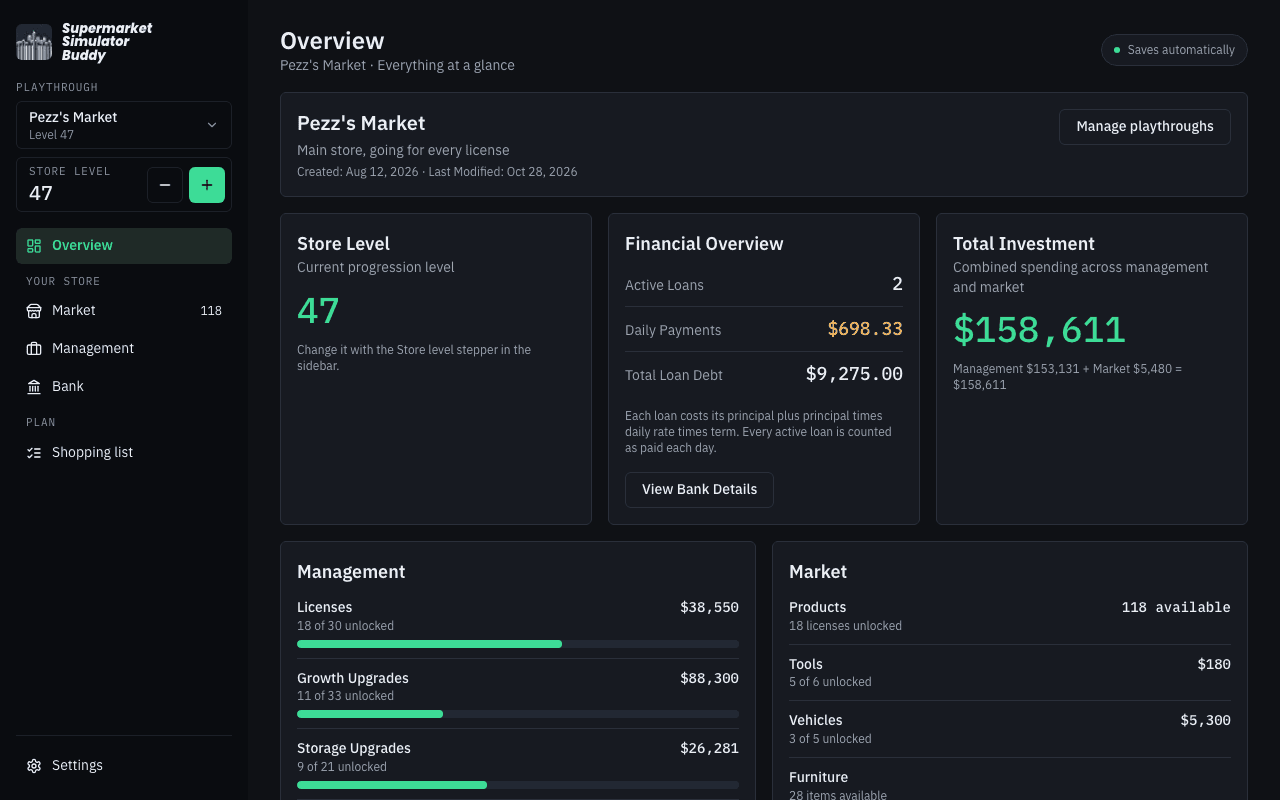This screenshot has width=1280, height=800.
Task: Click the Total Loan Debt amount $9,275.00
Action: point(854,374)
